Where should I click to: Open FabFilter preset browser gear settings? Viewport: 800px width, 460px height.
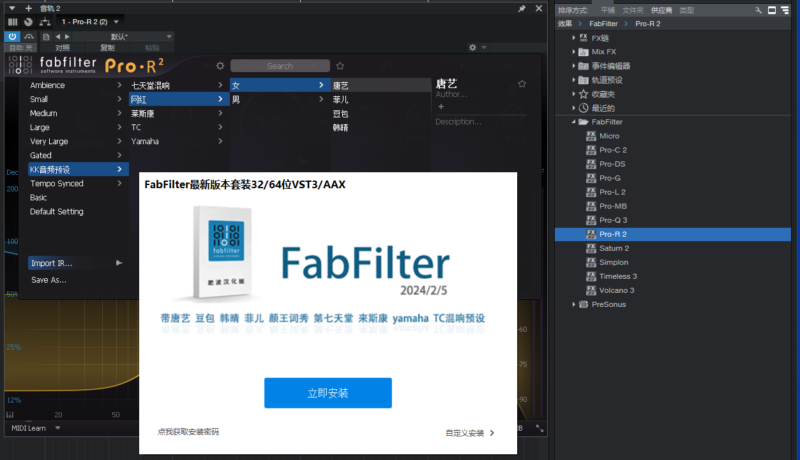coord(220,66)
